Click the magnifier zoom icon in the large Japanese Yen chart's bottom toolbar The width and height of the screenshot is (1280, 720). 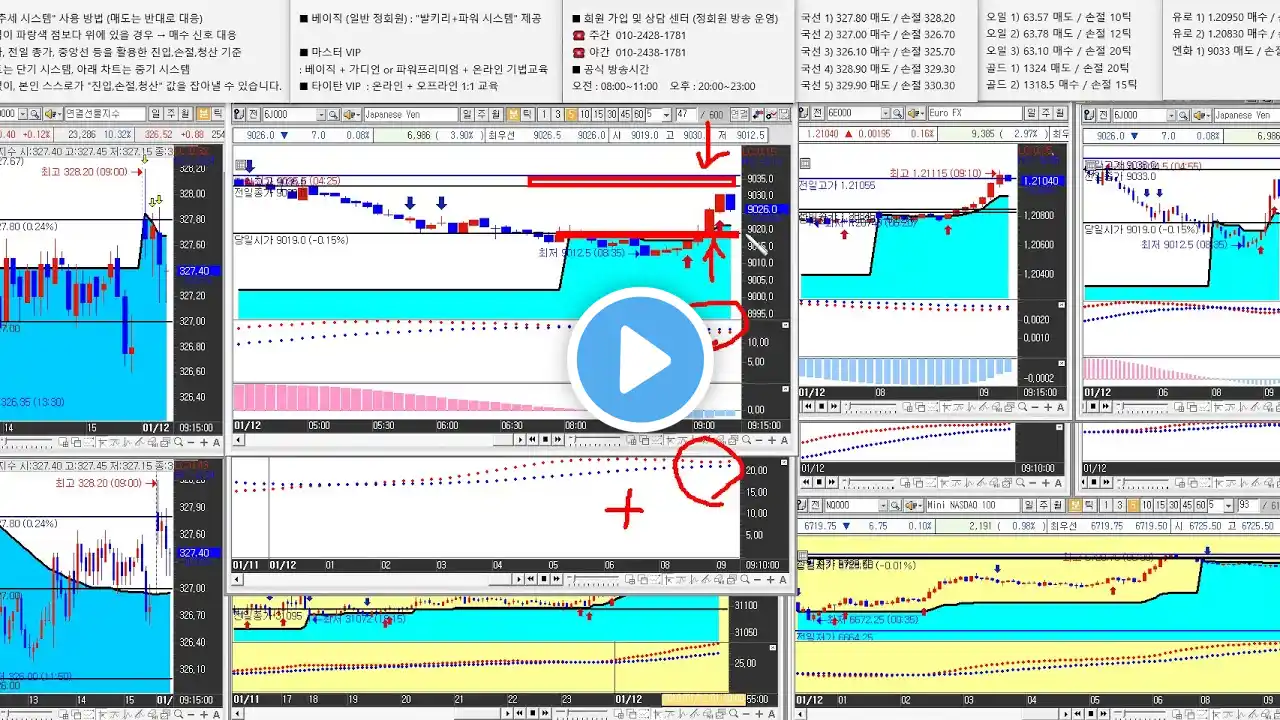746,440
